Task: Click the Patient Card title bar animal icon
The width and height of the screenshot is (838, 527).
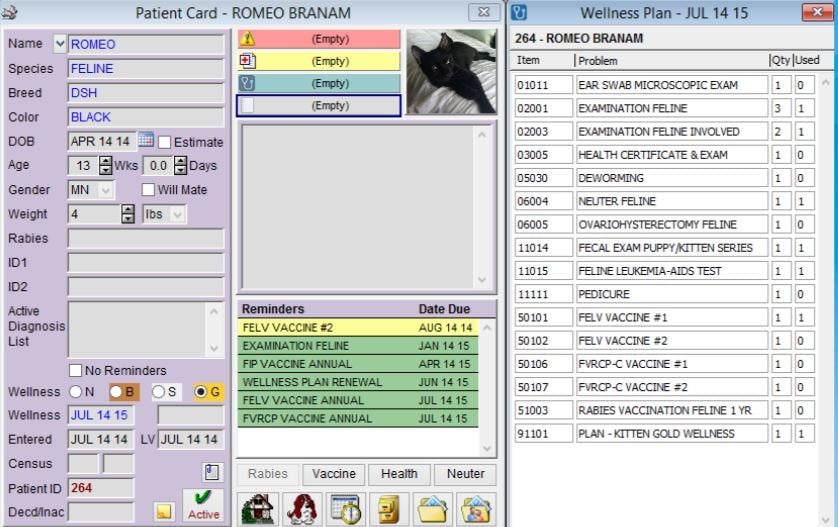Action: click(x=10, y=12)
